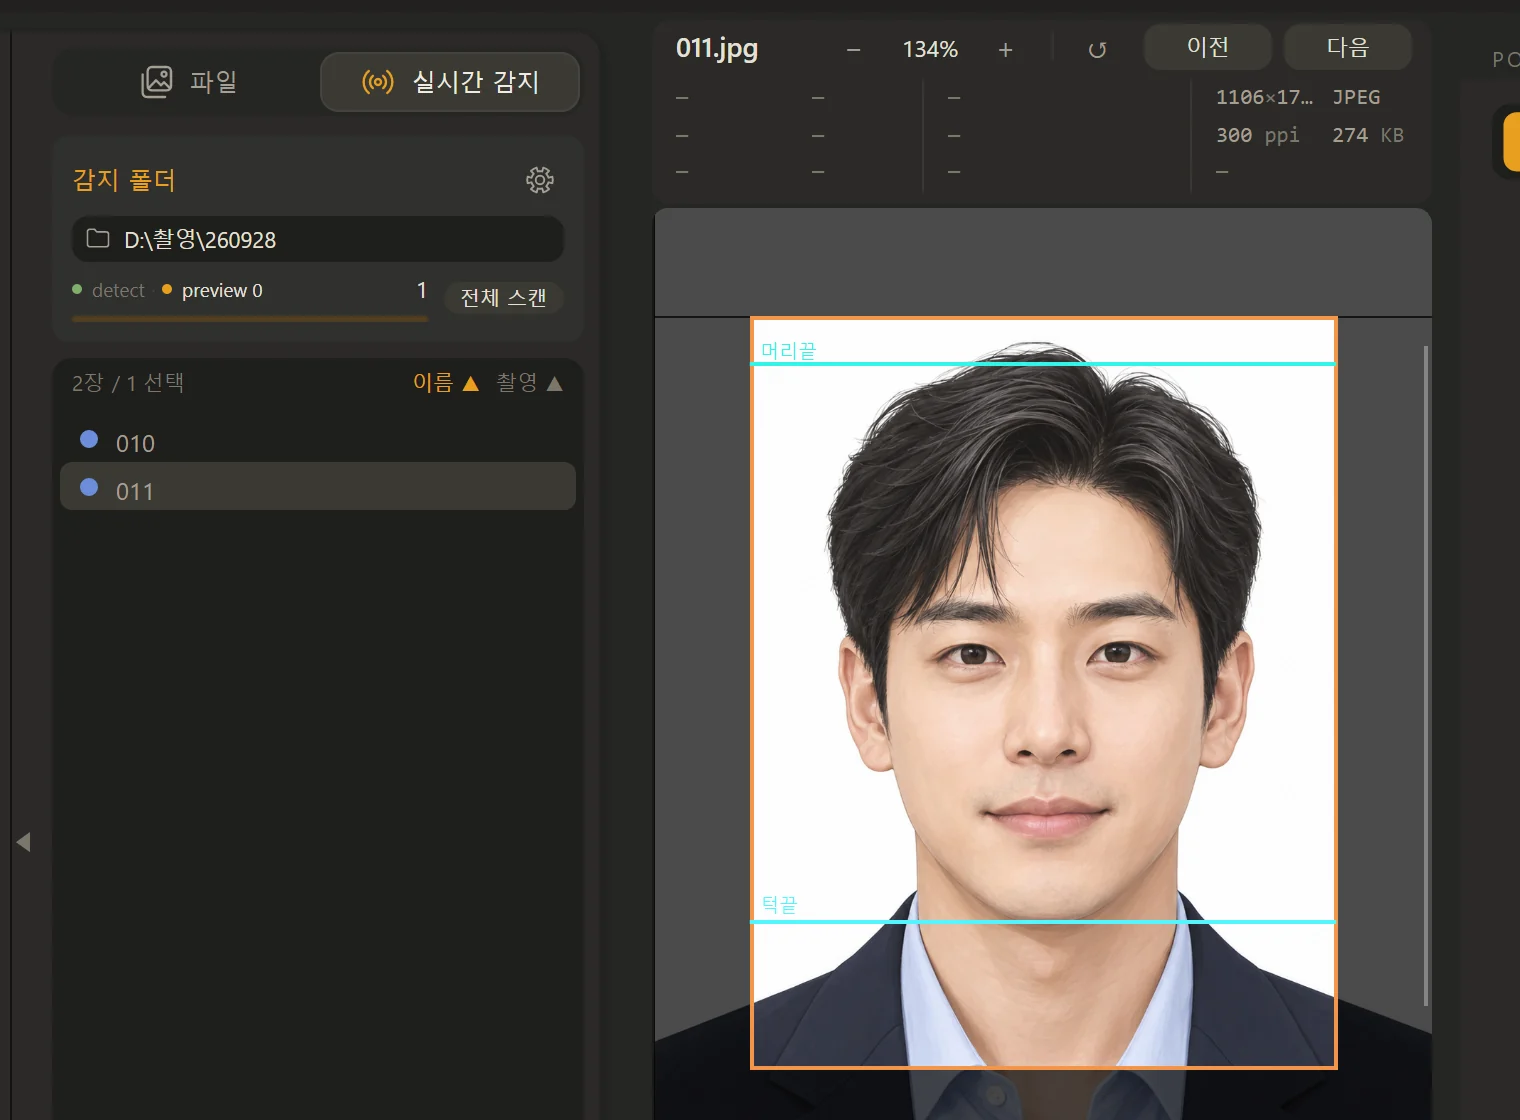The image size is (1520, 1120).
Task: Click the 134% zoom value
Action: pos(930,49)
